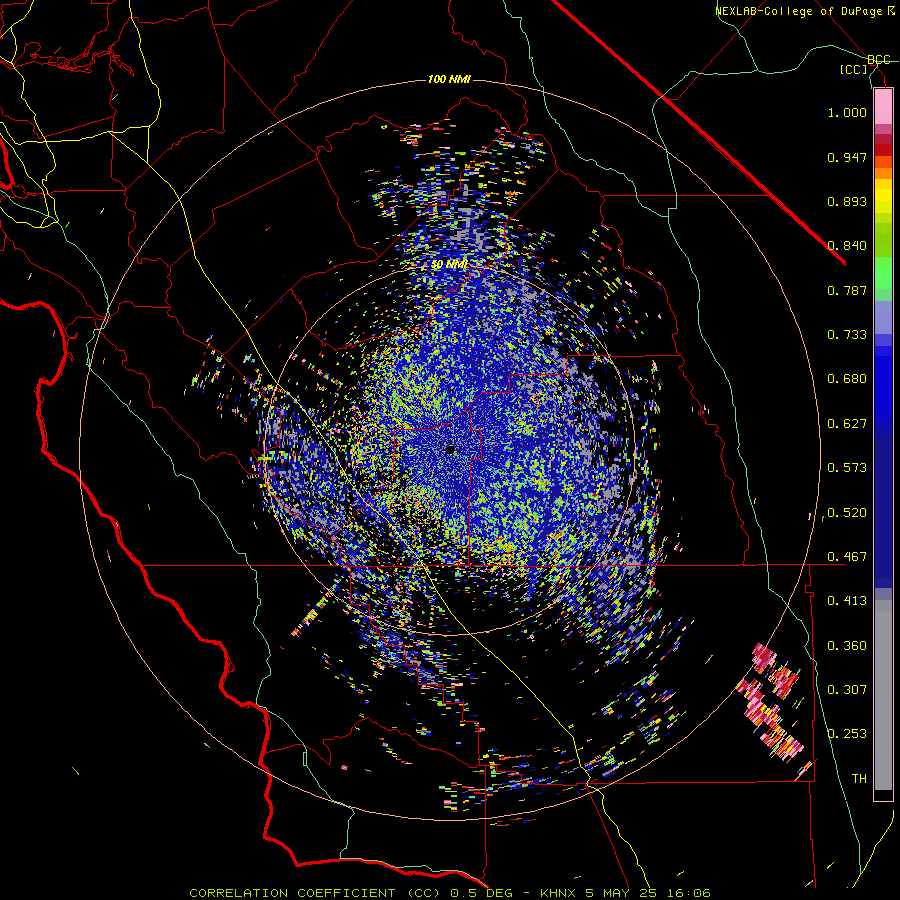Click the 100 NMI range ring label
Screen dimensions: 900x900
pyautogui.click(x=449, y=79)
